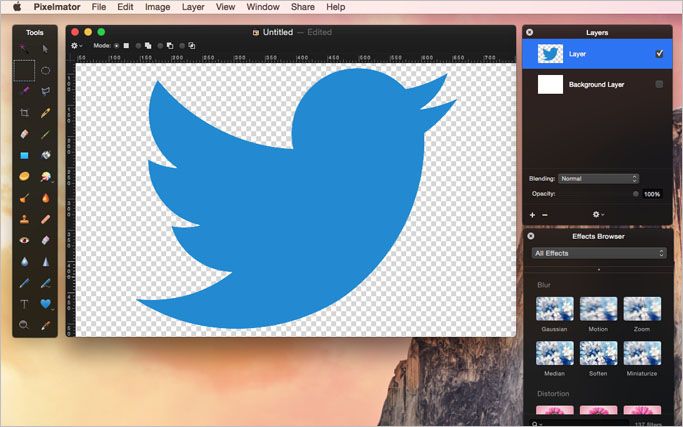
Task: Select the Type text tool
Action: [24, 304]
